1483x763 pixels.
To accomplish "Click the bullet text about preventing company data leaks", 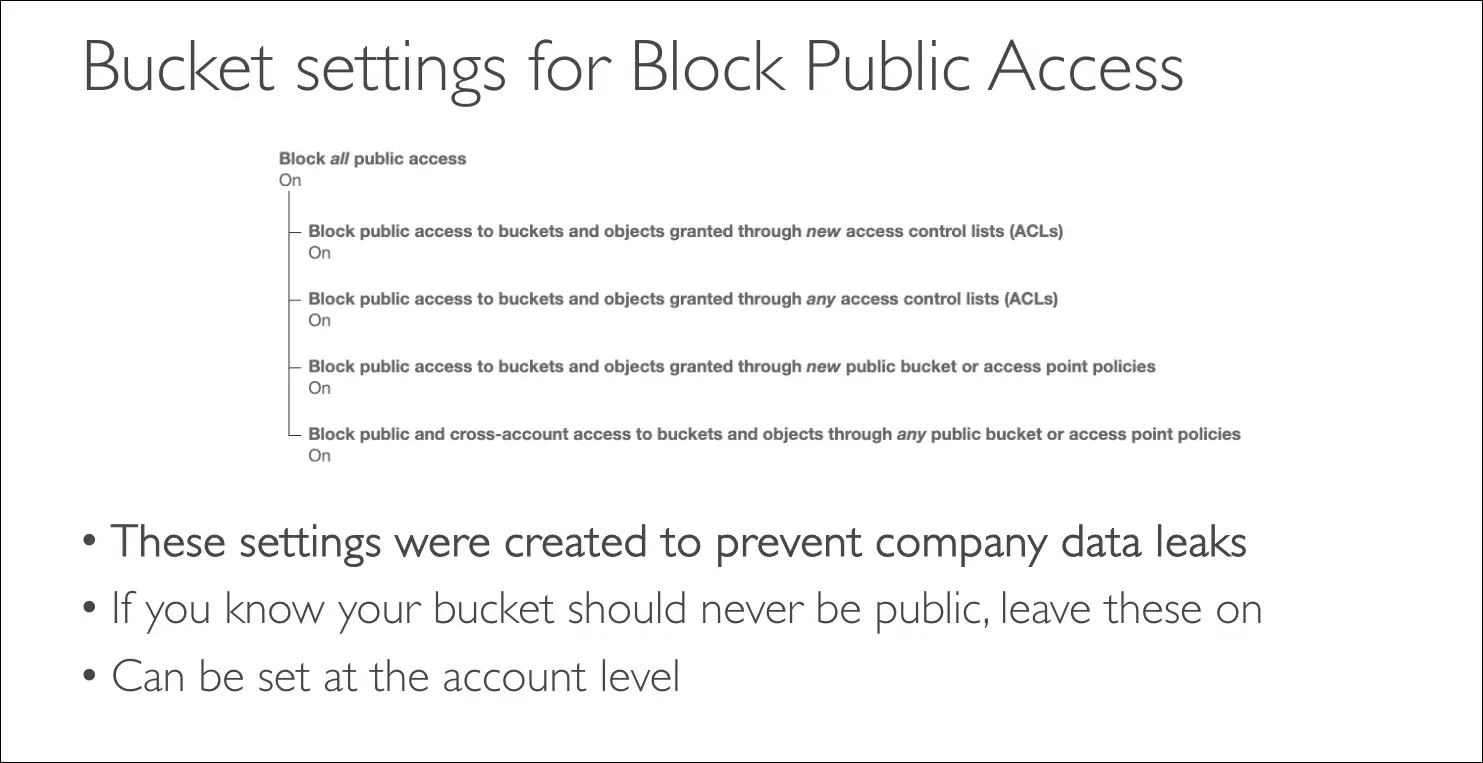I will (x=679, y=542).
